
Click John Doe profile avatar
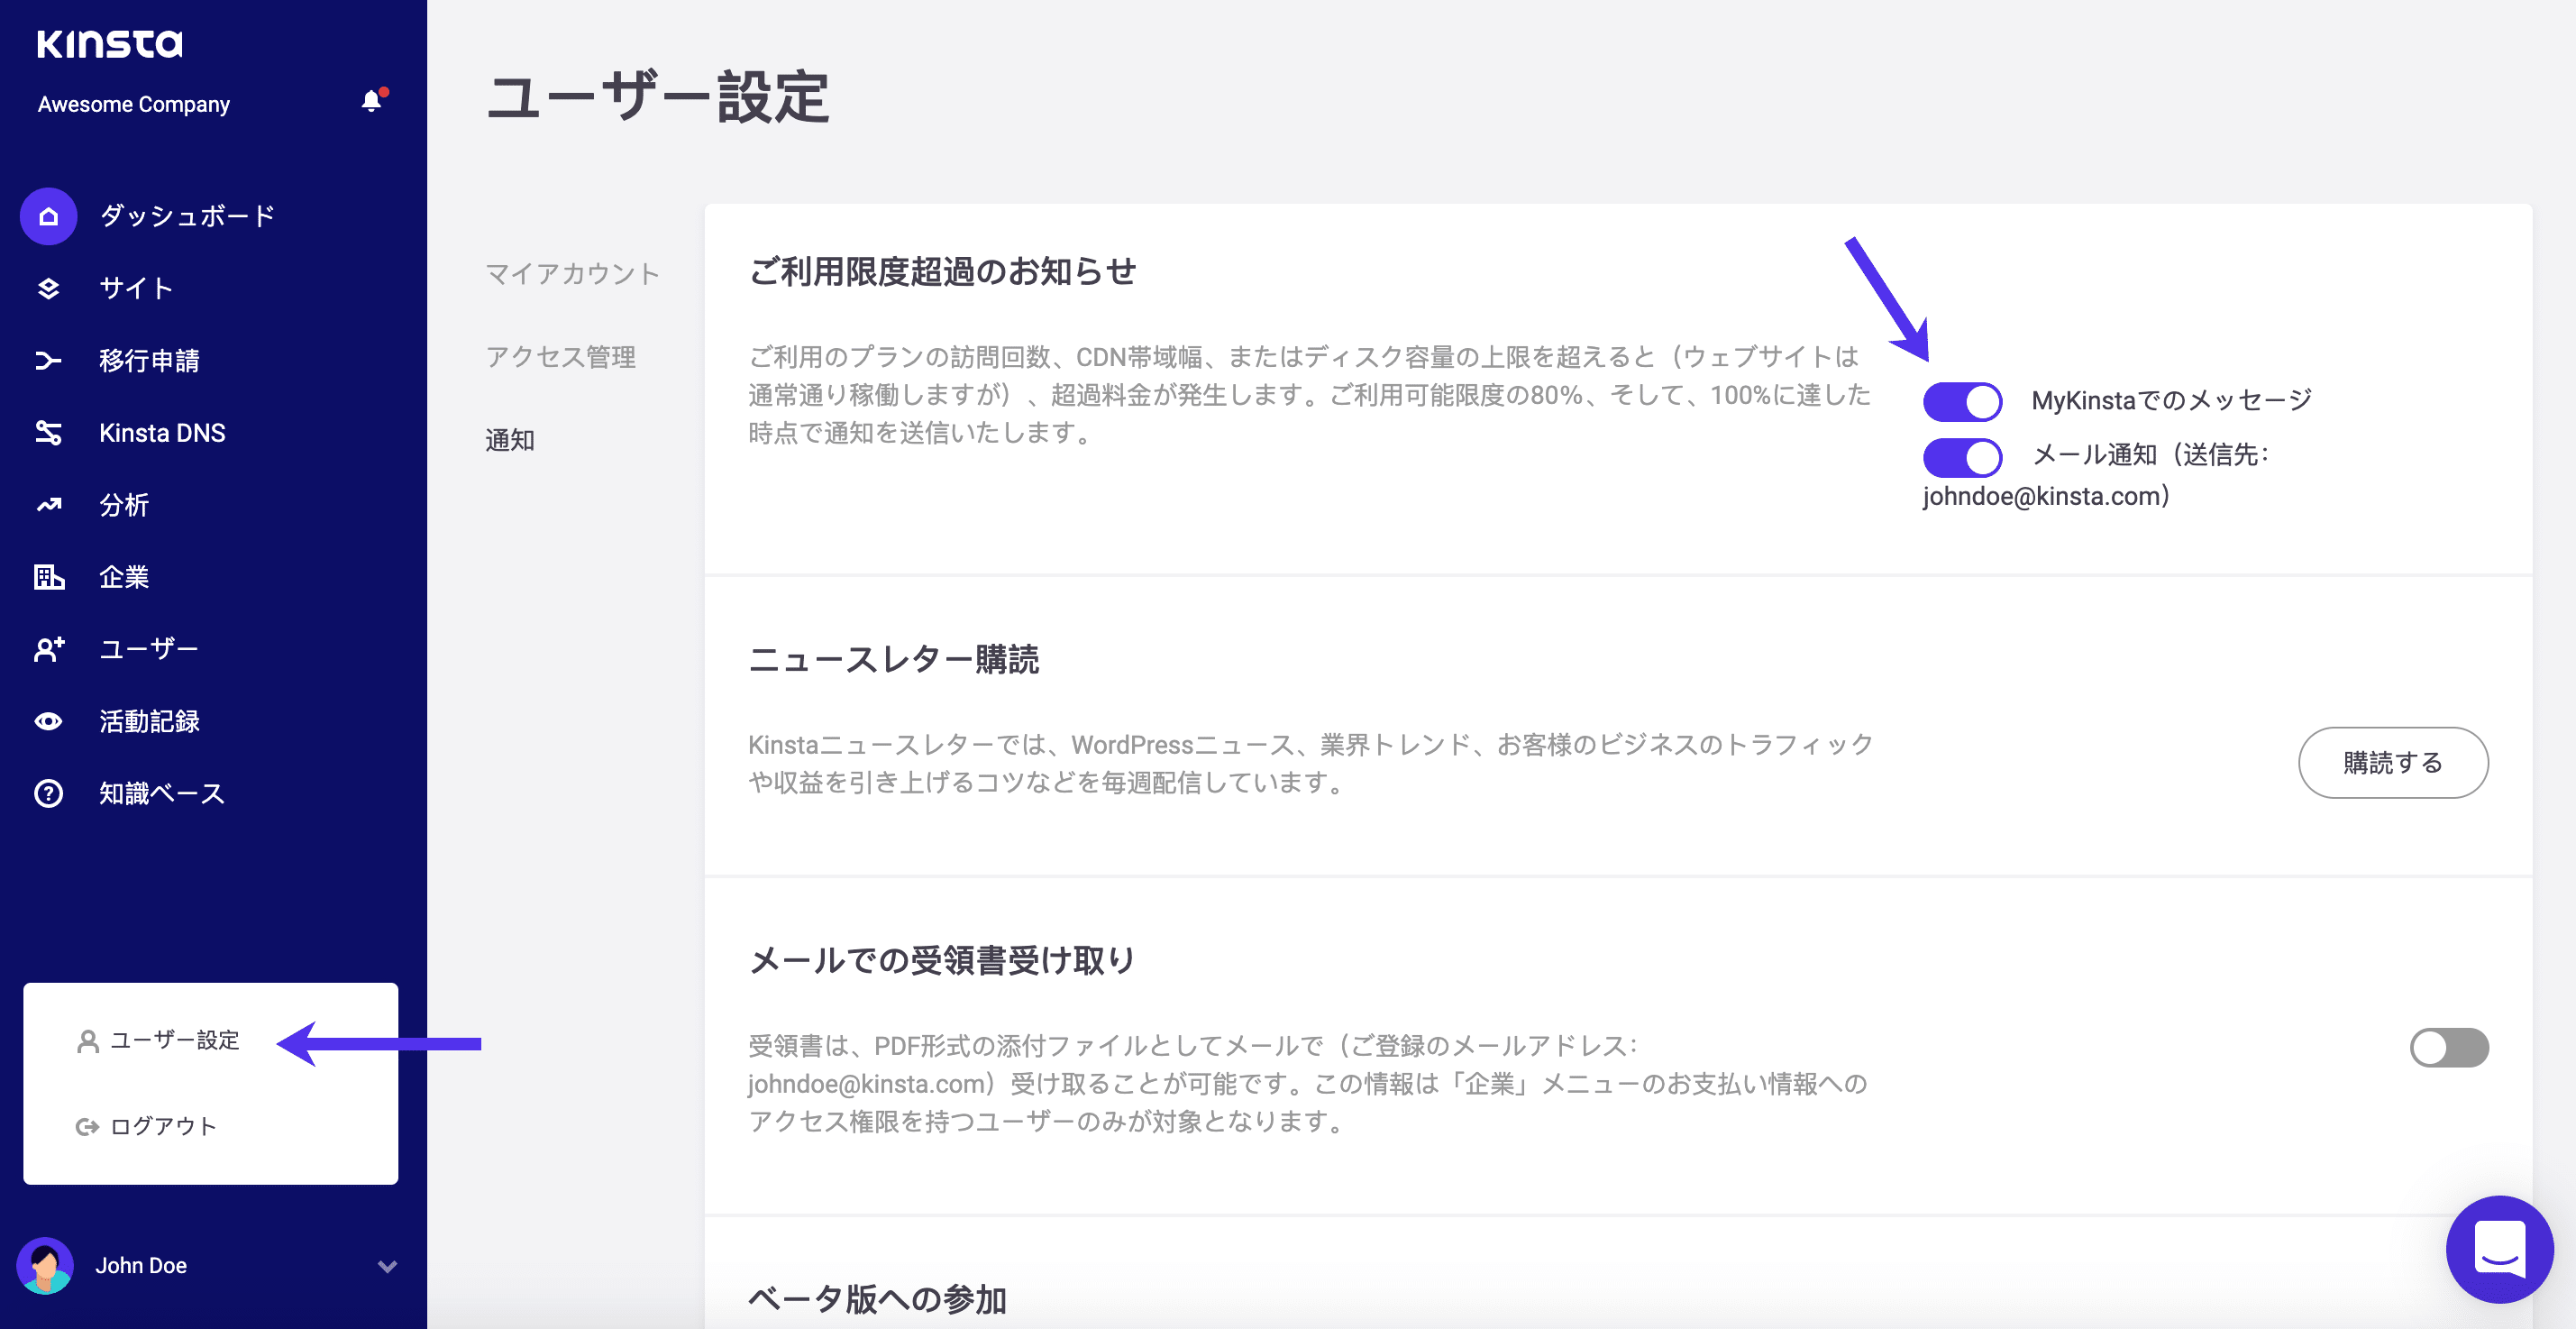click(x=45, y=1266)
